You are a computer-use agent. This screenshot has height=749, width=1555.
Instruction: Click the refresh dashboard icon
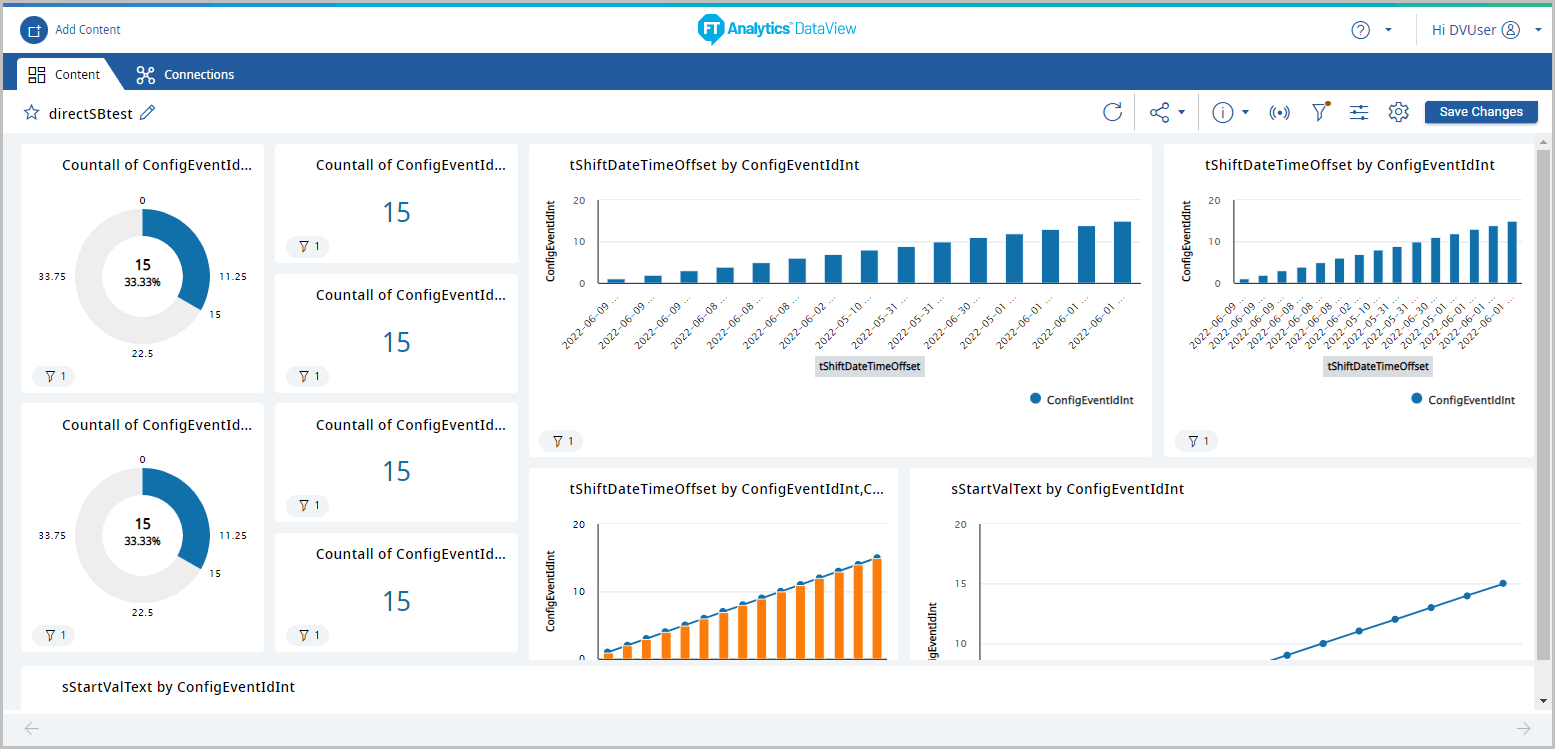pos(1112,112)
